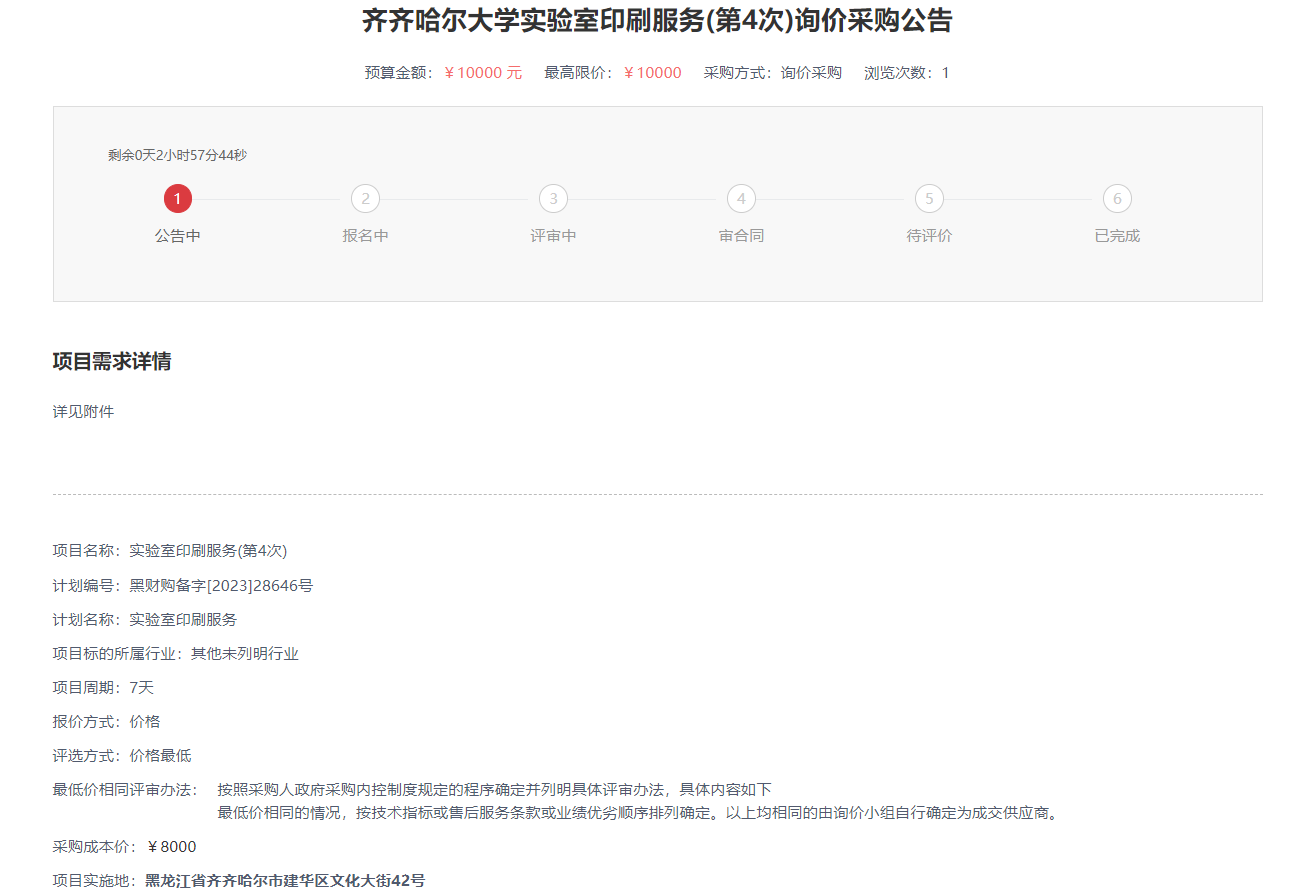
Task: Click the 项目需求详情 section heading
Action: tap(112, 362)
